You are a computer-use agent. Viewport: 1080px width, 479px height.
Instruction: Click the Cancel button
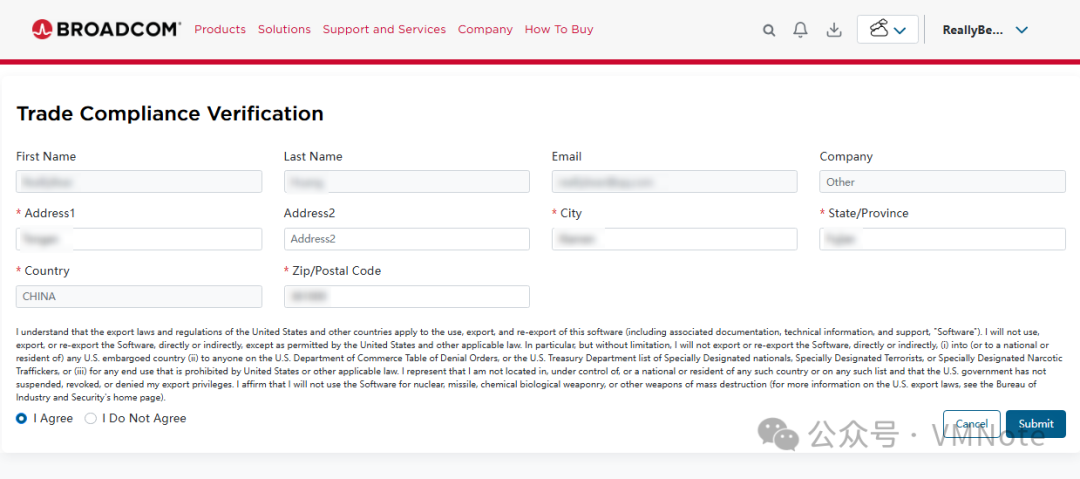tap(972, 424)
